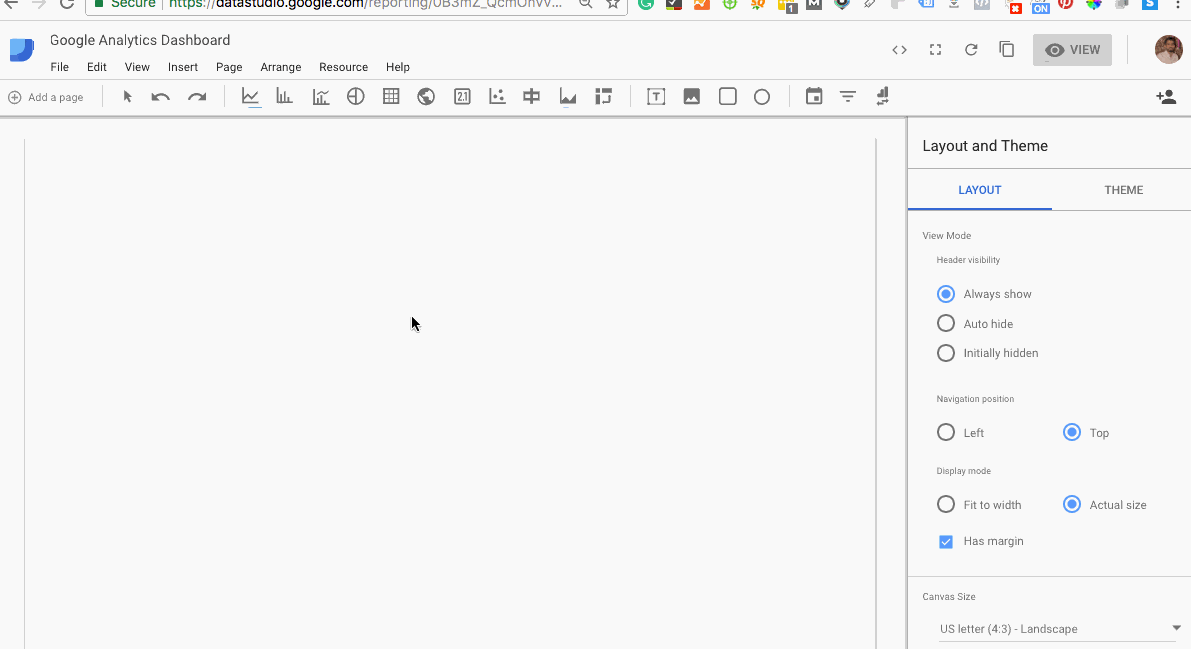1191x649 pixels.
Task: Add an image to the report
Action: (x=691, y=96)
